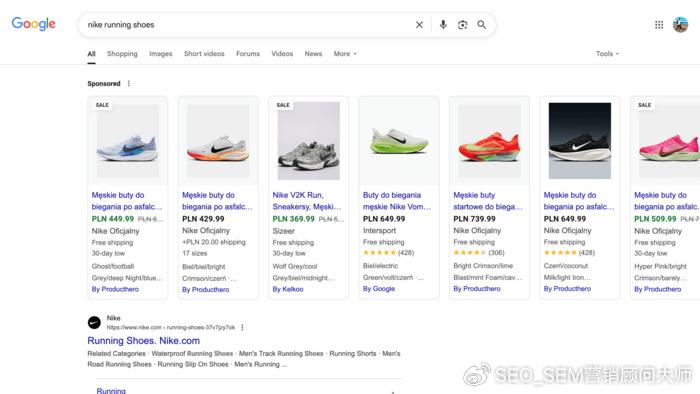Screen dimensions: 700x394
Task: Start voice search with the microphone icon
Action: (x=443, y=25)
